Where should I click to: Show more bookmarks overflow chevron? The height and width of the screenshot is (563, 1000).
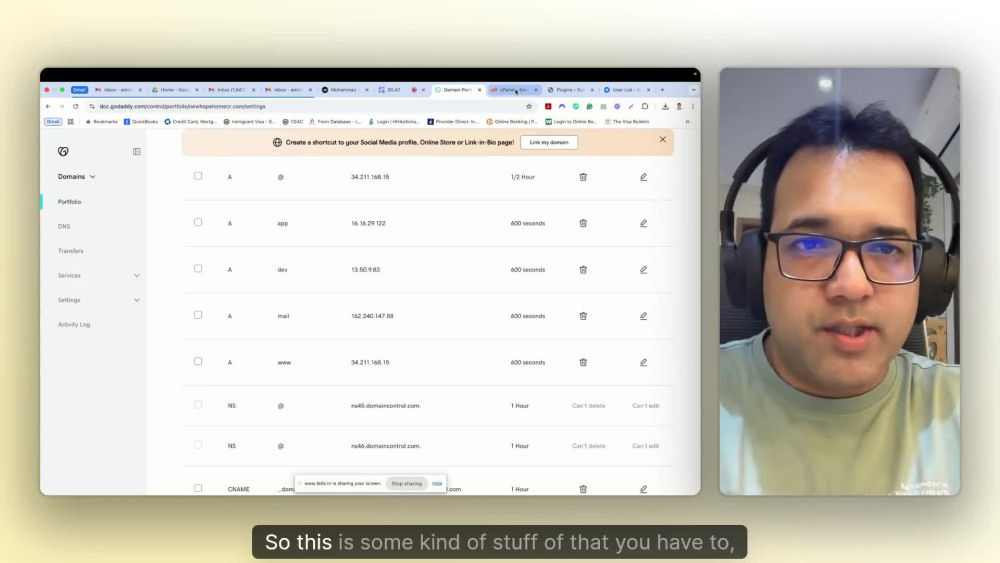(687, 122)
